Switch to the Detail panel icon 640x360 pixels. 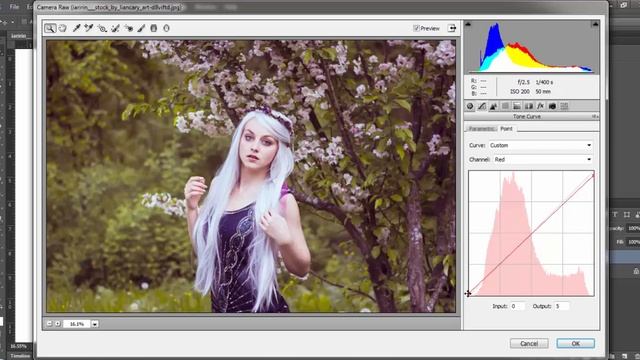[493, 106]
